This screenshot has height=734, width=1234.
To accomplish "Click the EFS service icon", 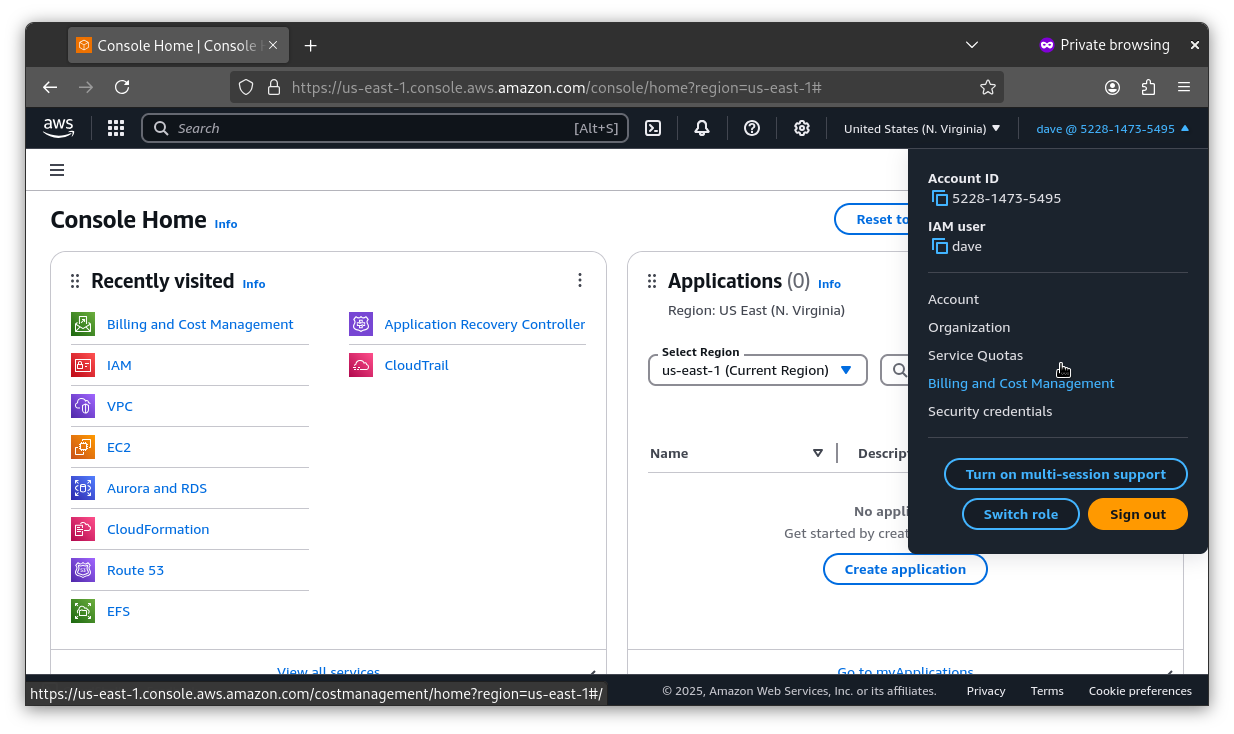I will pyautogui.click(x=83, y=611).
